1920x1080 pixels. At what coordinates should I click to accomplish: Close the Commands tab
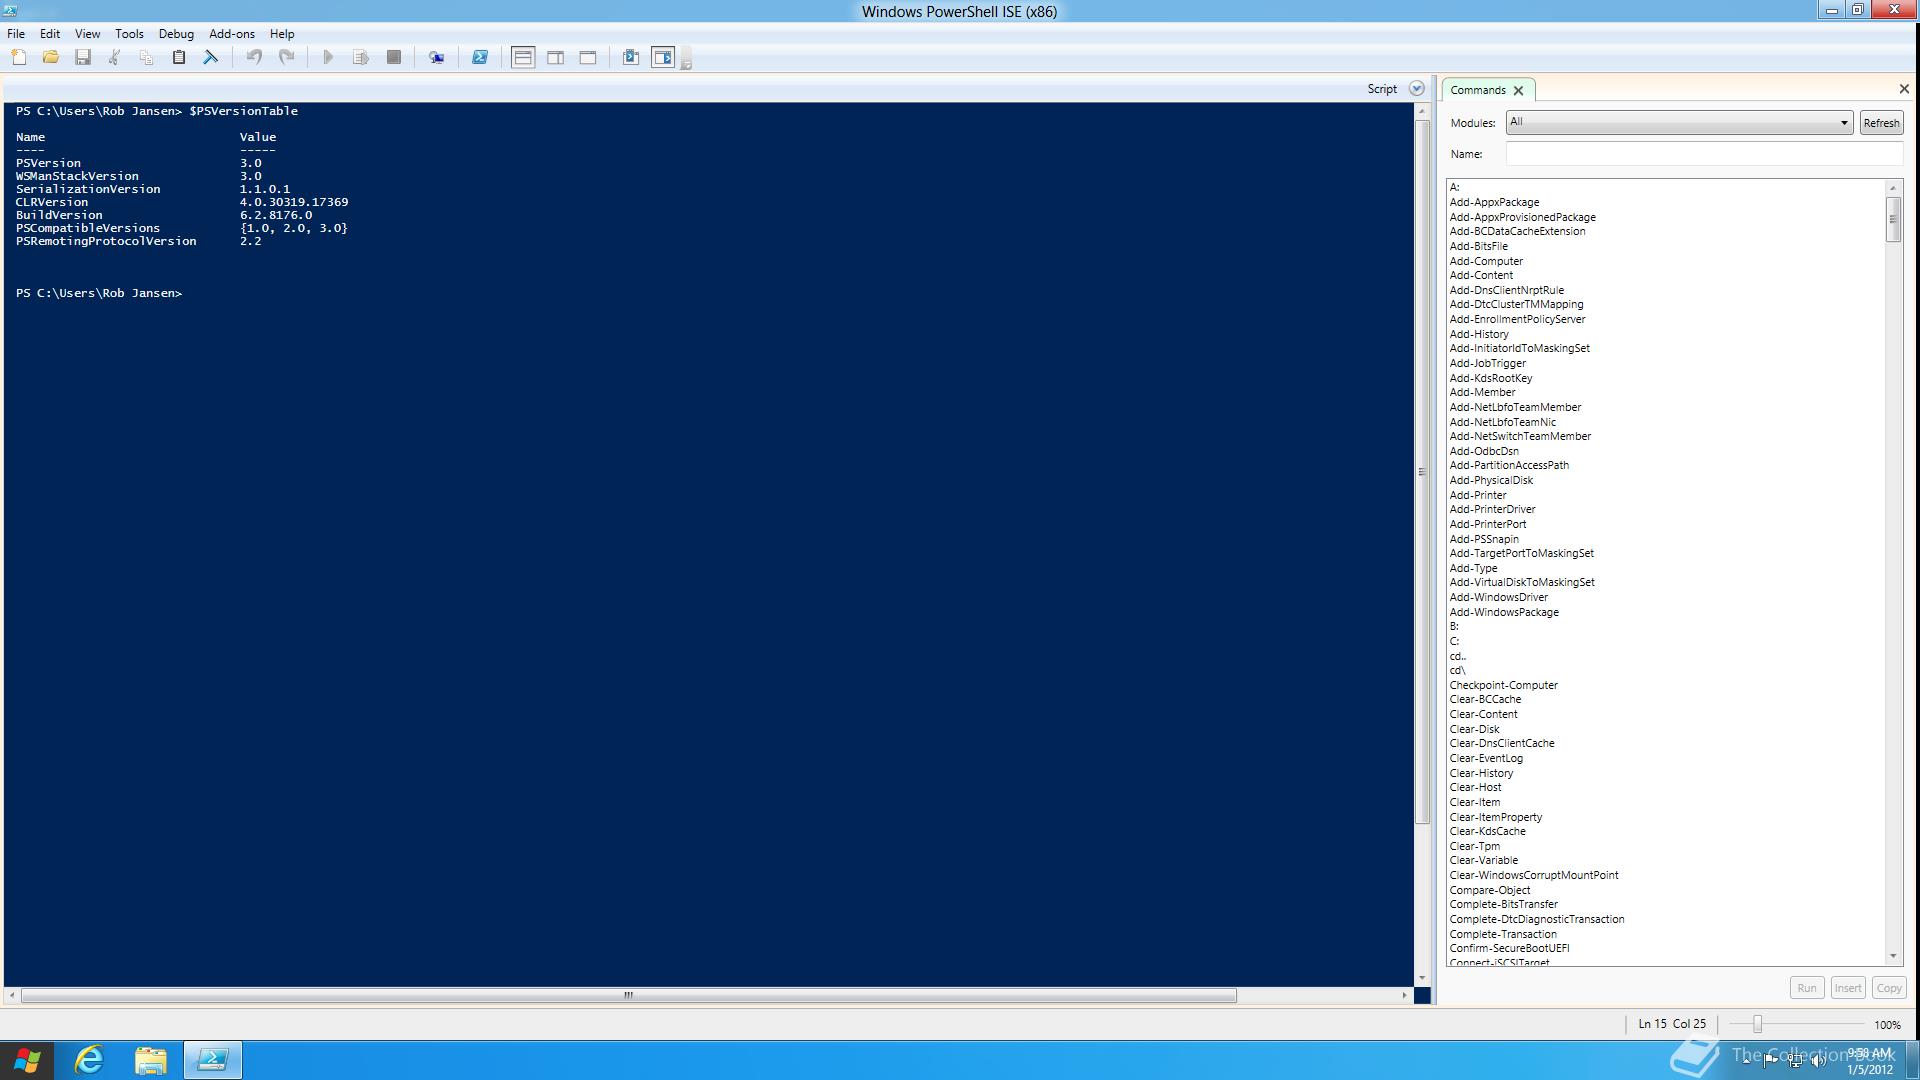(1519, 90)
